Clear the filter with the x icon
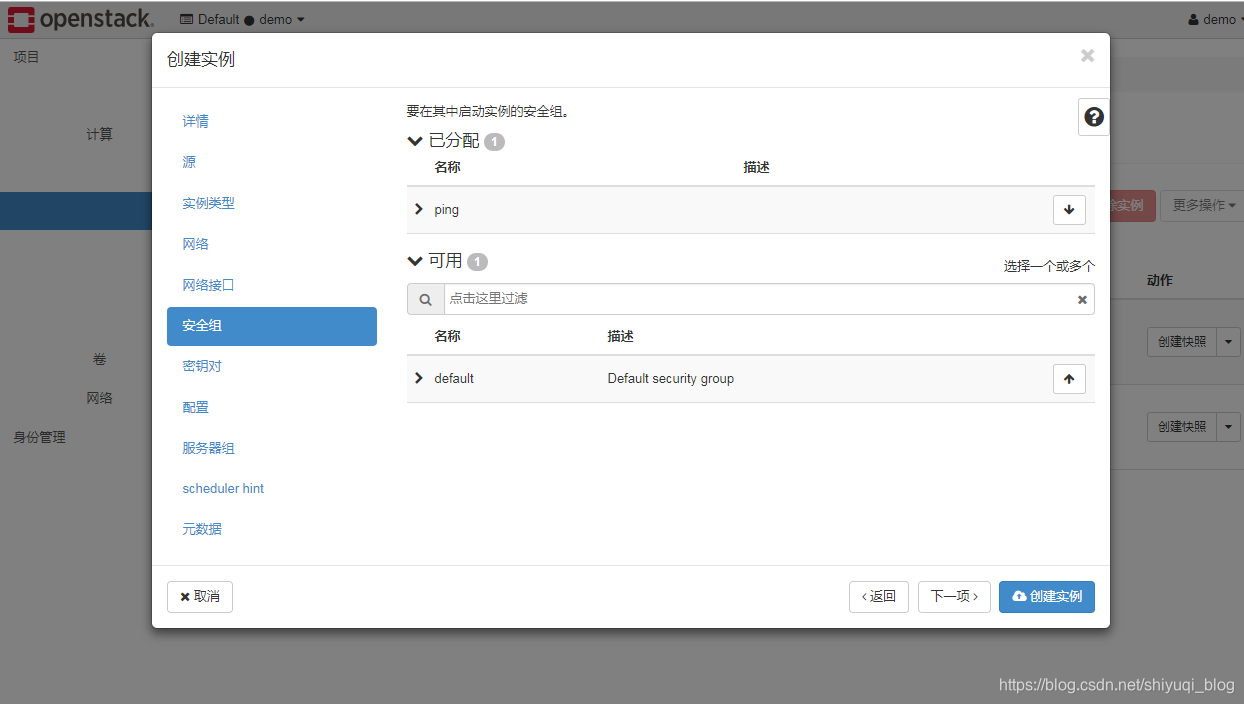The image size is (1244, 704). (1082, 300)
